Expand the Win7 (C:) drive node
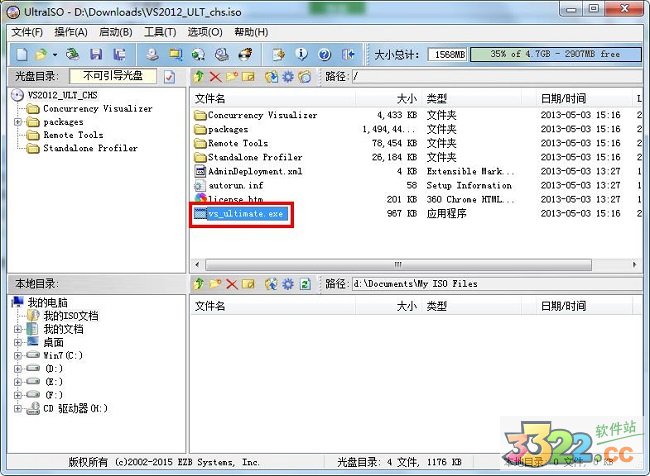 tap(18, 356)
